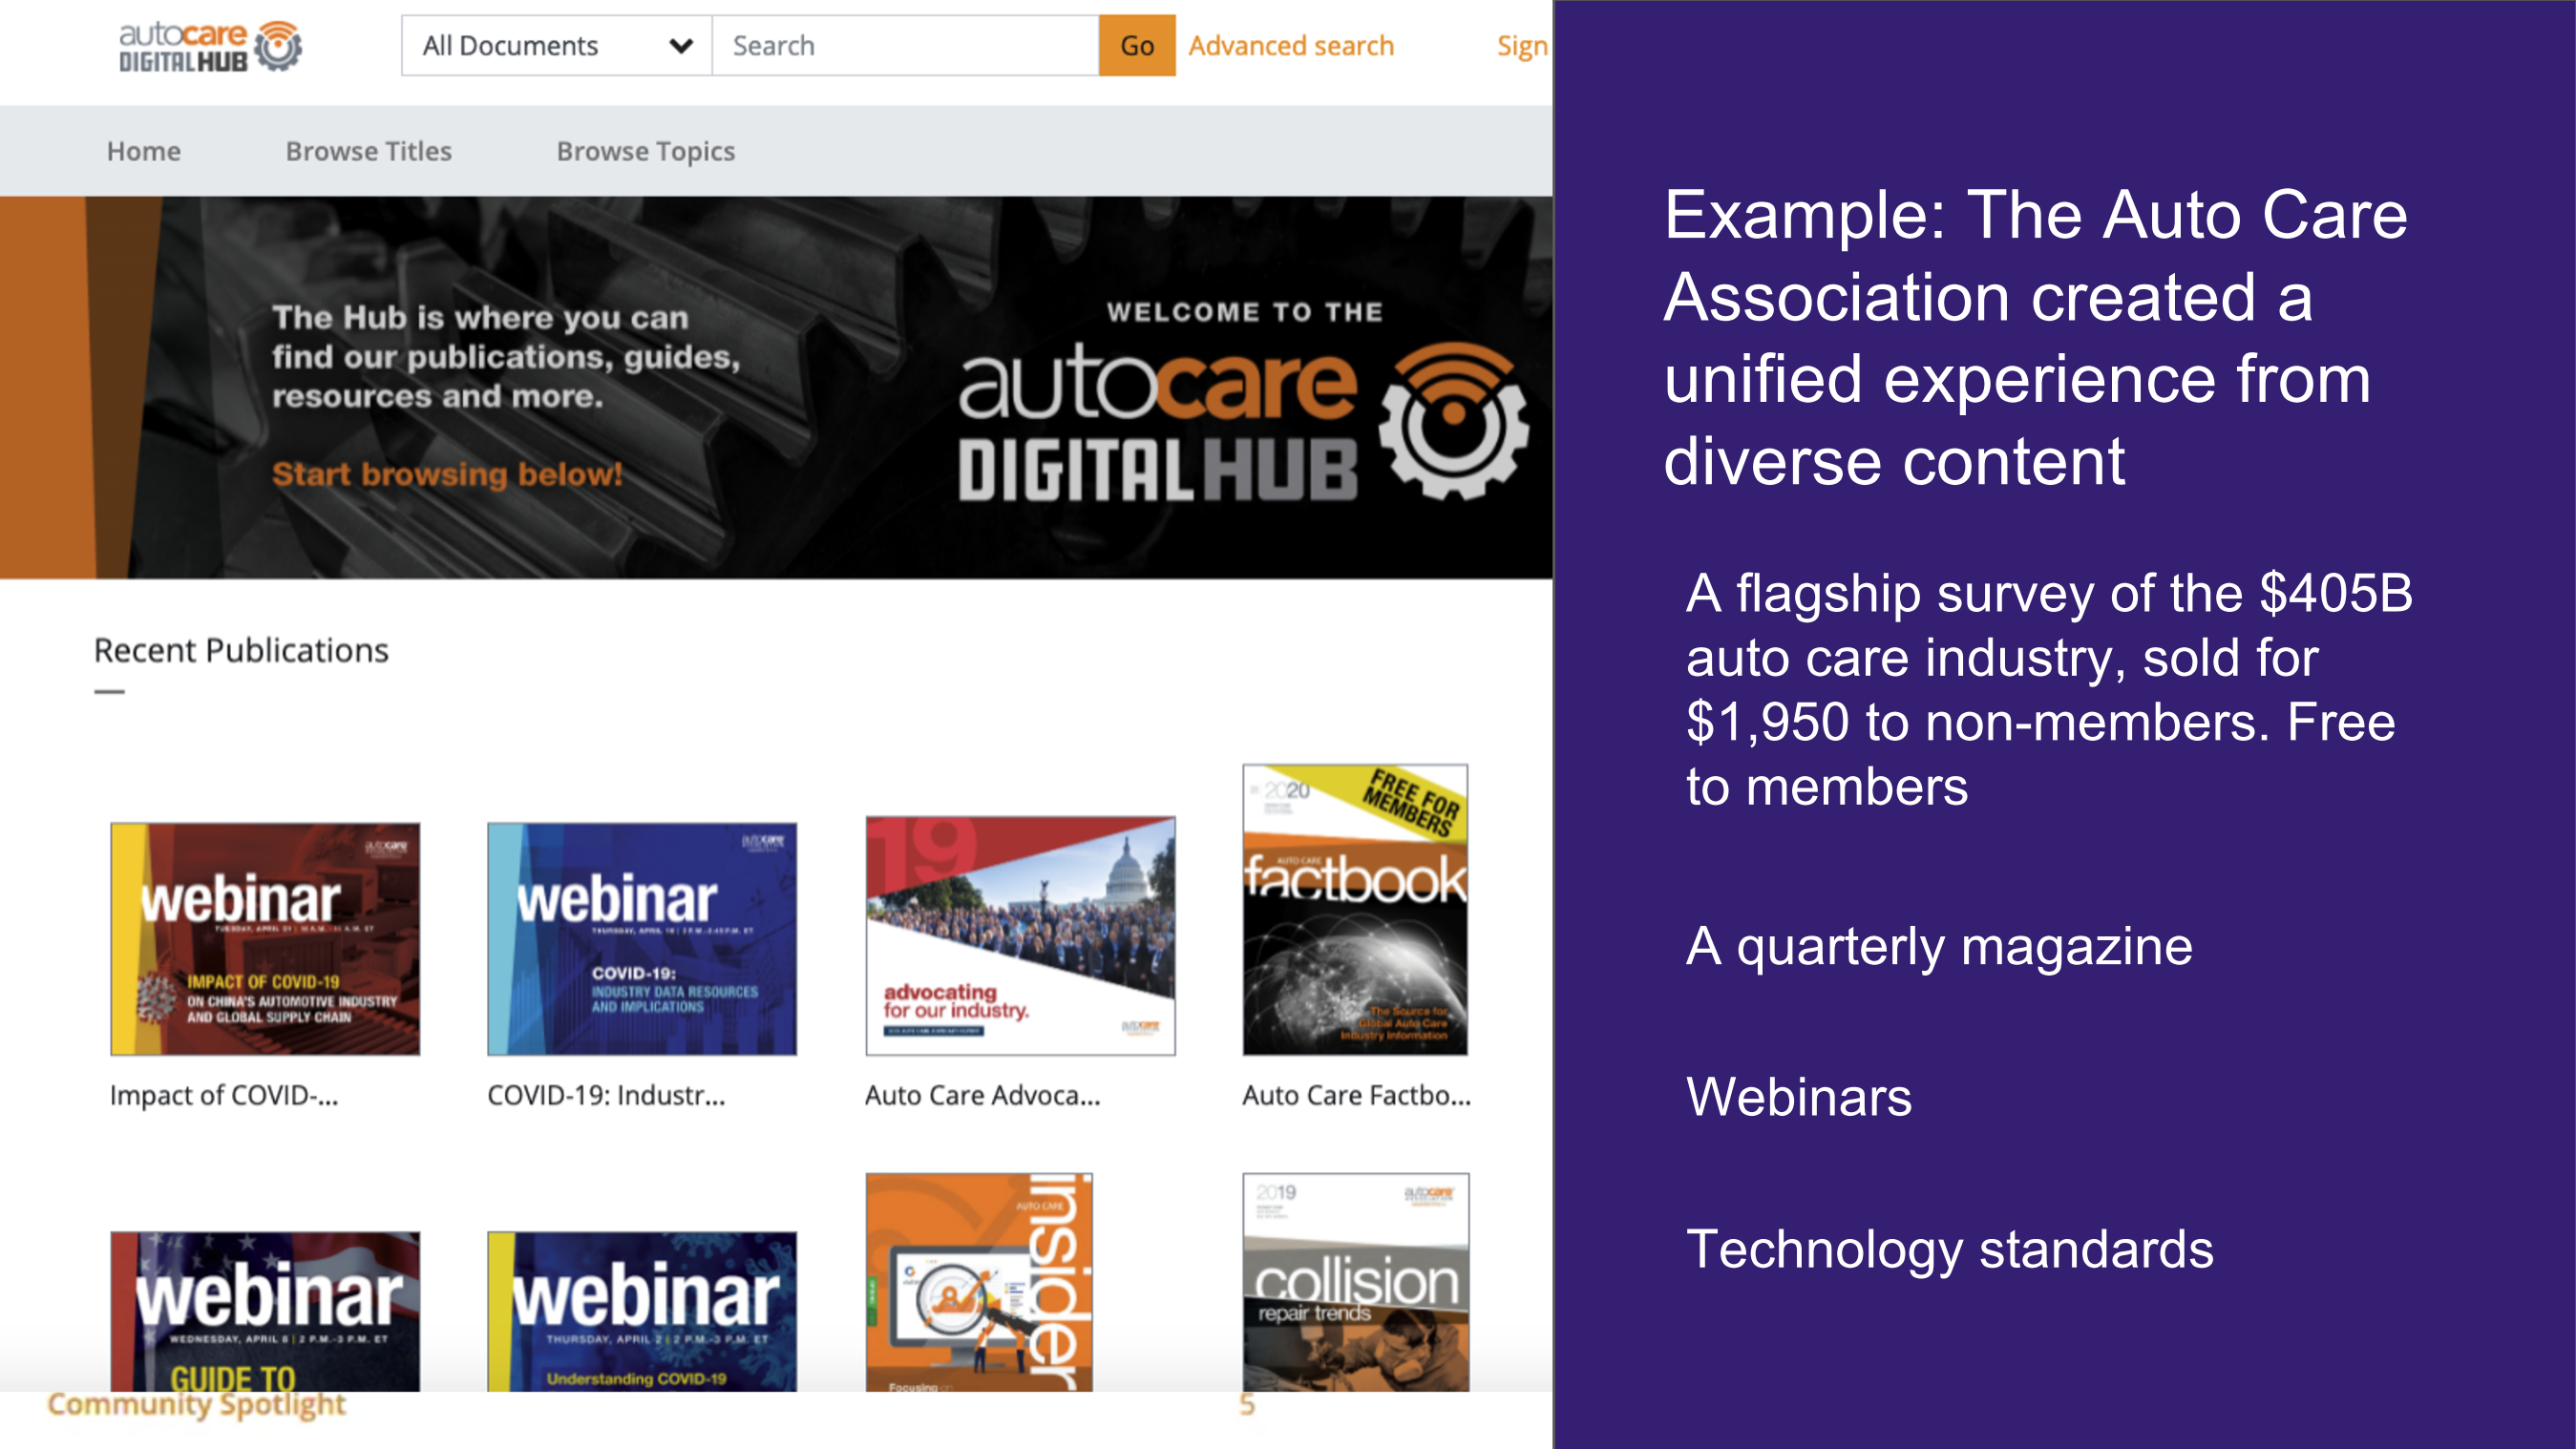This screenshot has width=2576, height=1449.
Task: Open COVID-19 Industry Data webinar thumbnail
Action: coord(642,939)
